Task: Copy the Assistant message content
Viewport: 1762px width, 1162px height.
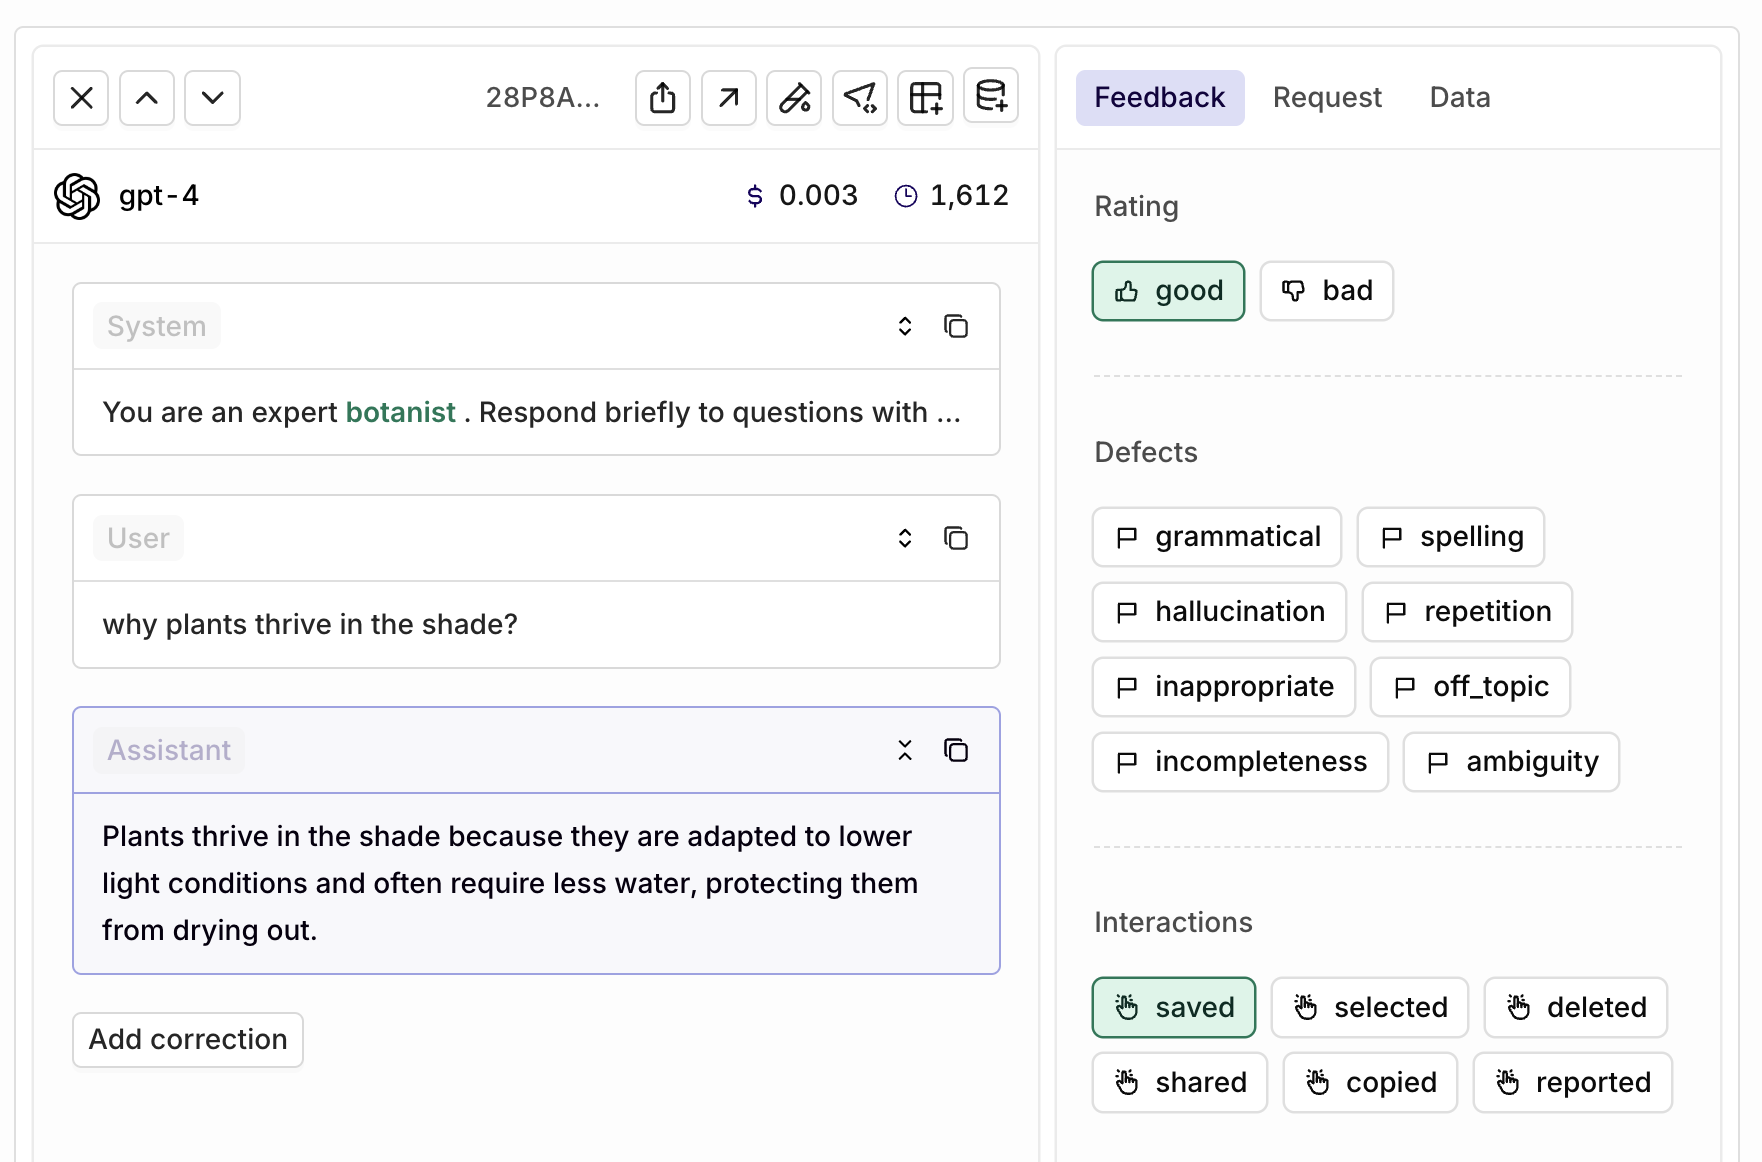Action: pos(956,750)
